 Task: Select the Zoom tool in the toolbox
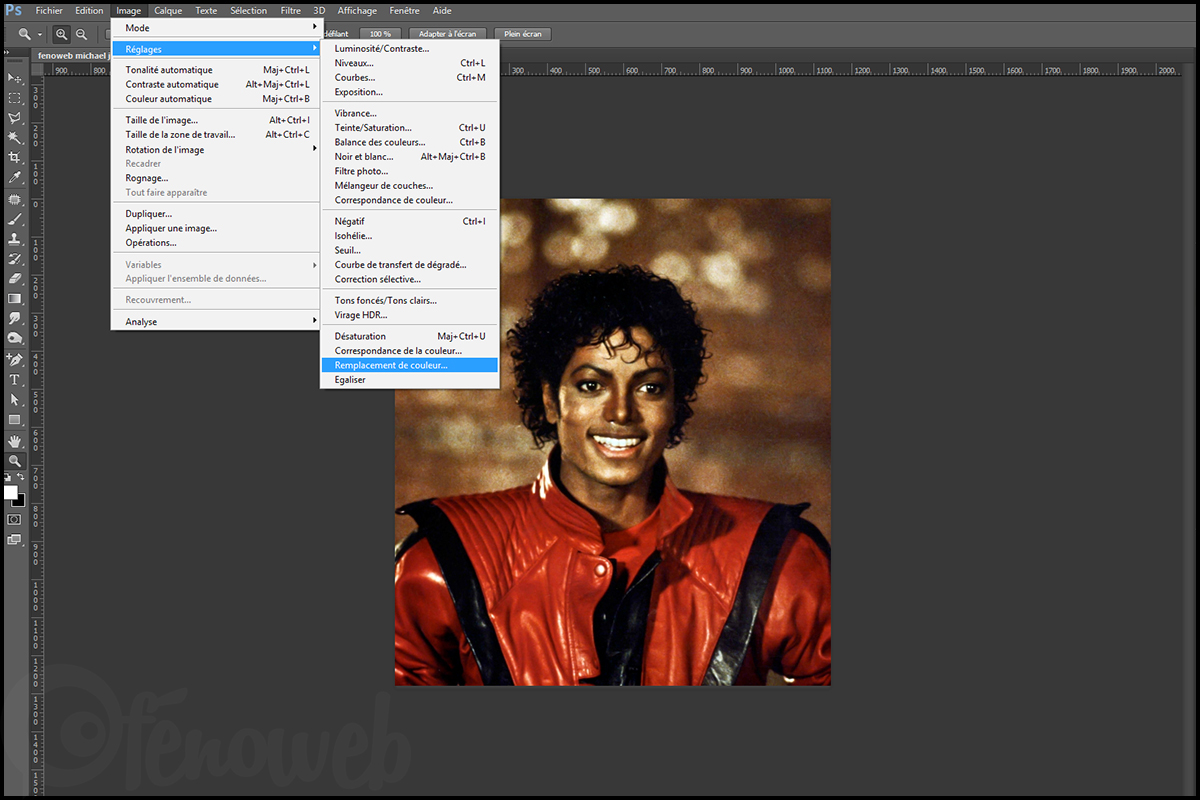tap(15, 461)
